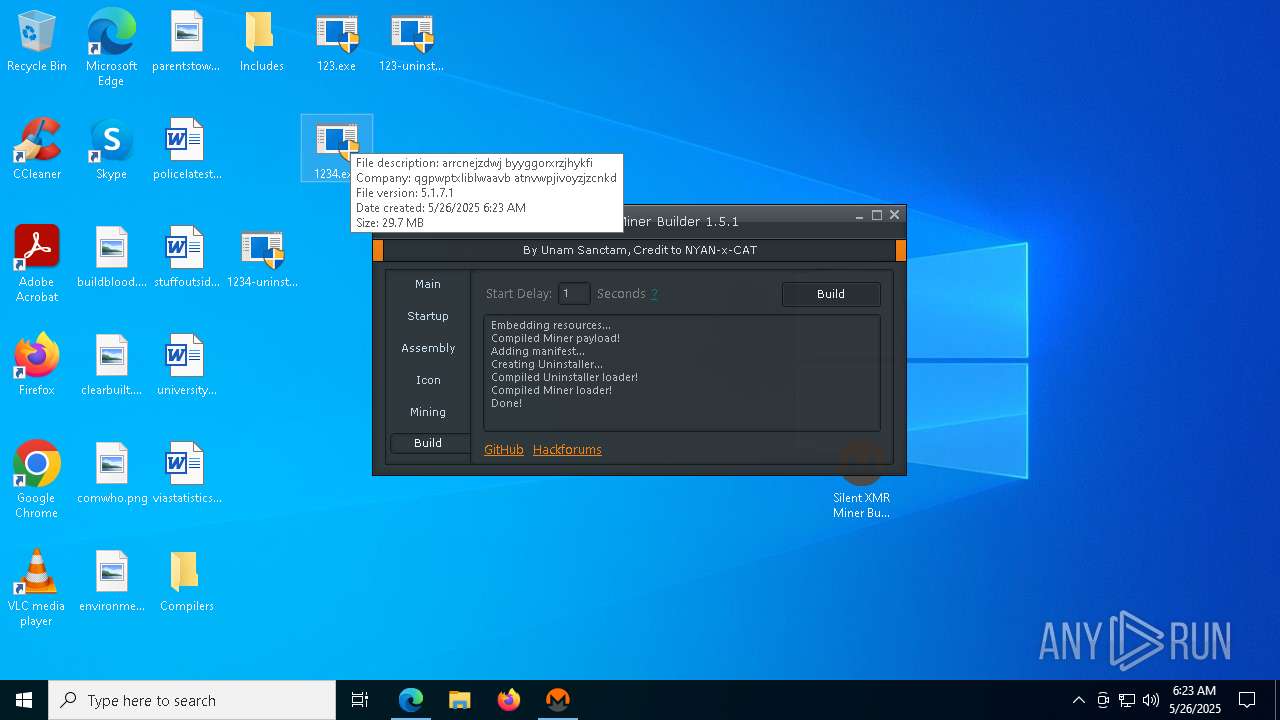Open the GitHub link
Viewport: 1280px width, 720px height.
pyautogui.click(x=504, y=450)
